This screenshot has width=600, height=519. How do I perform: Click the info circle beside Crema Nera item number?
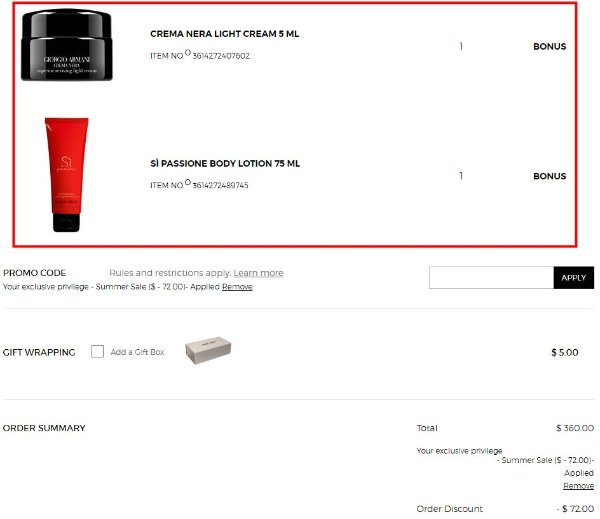[188, 52]
